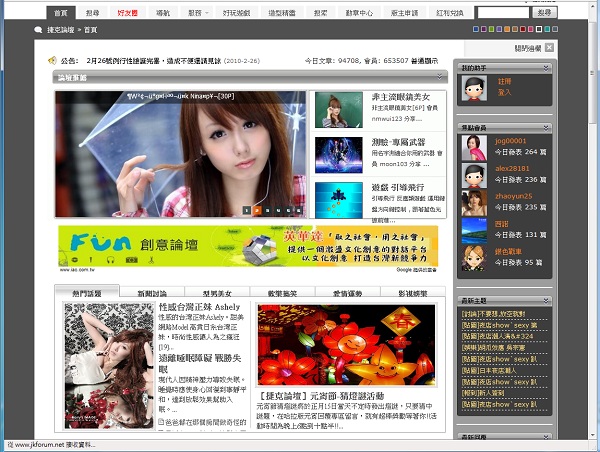Switch to the 歡樂搞笑 tab
600x452 pixels.
[x=282, y=294]
